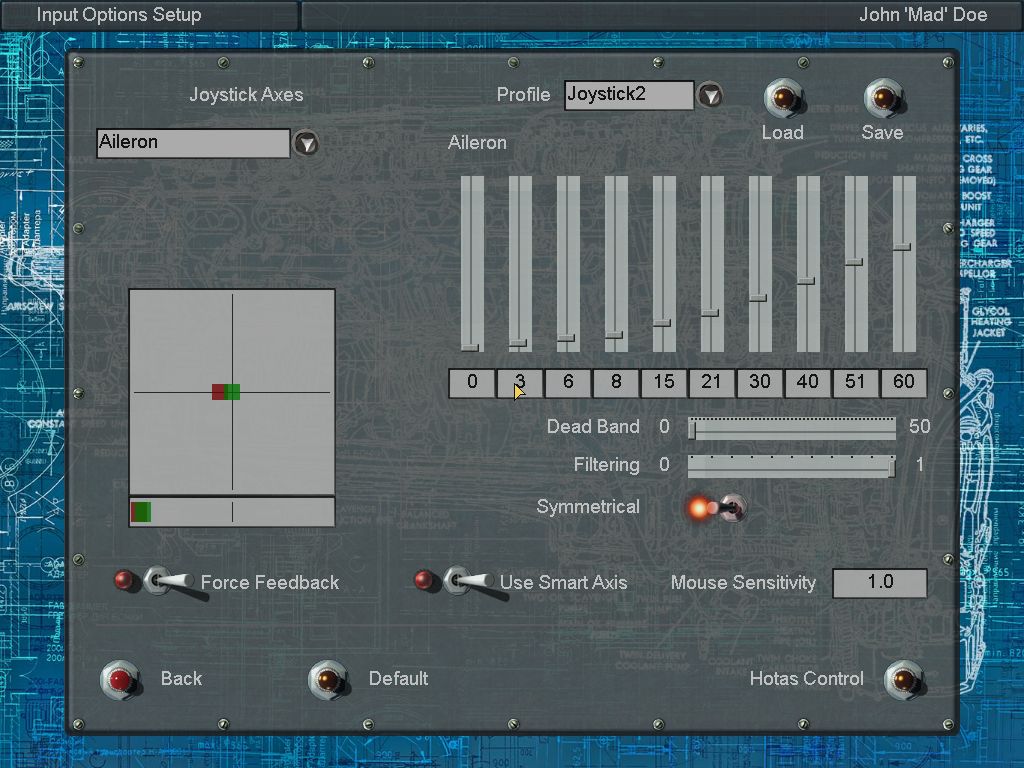
Task: Click the Input Options Setup title
Action: click(119, 14)
